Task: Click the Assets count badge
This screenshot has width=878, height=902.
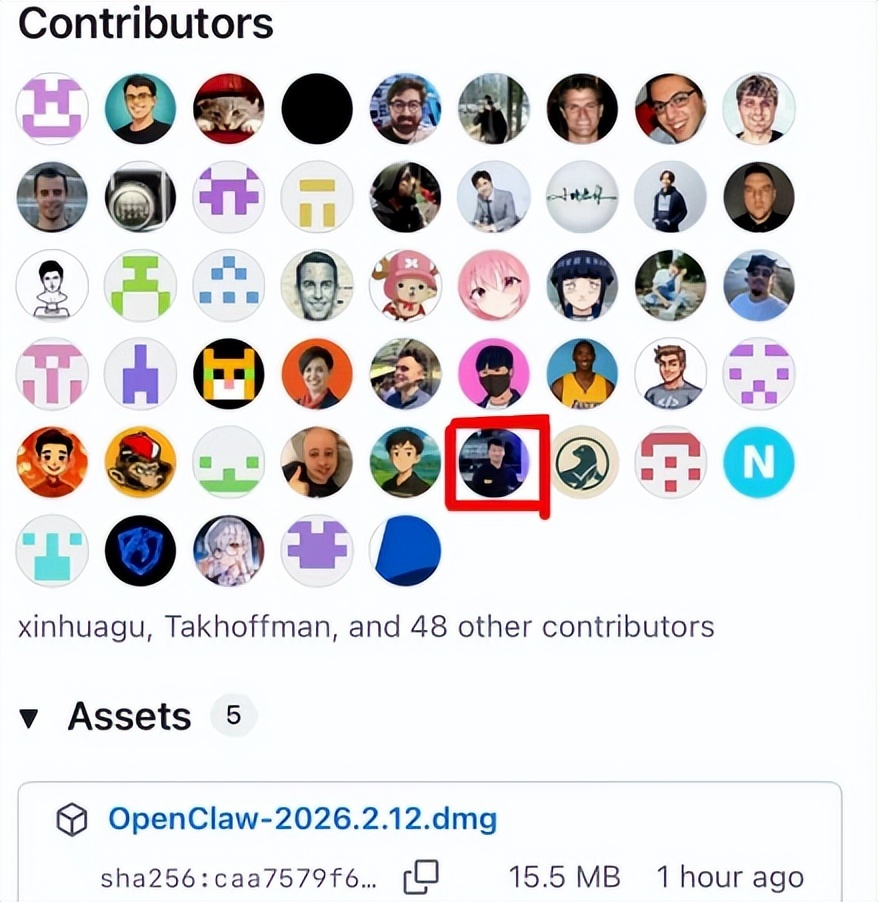Action: [234, 716]
